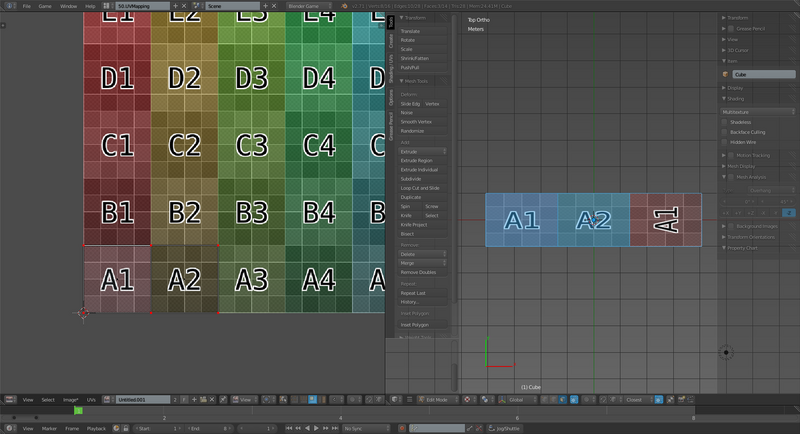This screenshot has height=434, width=800.
Task: Toggle the Mesh Analysis checkbox
Action: [x=731, y=177]
